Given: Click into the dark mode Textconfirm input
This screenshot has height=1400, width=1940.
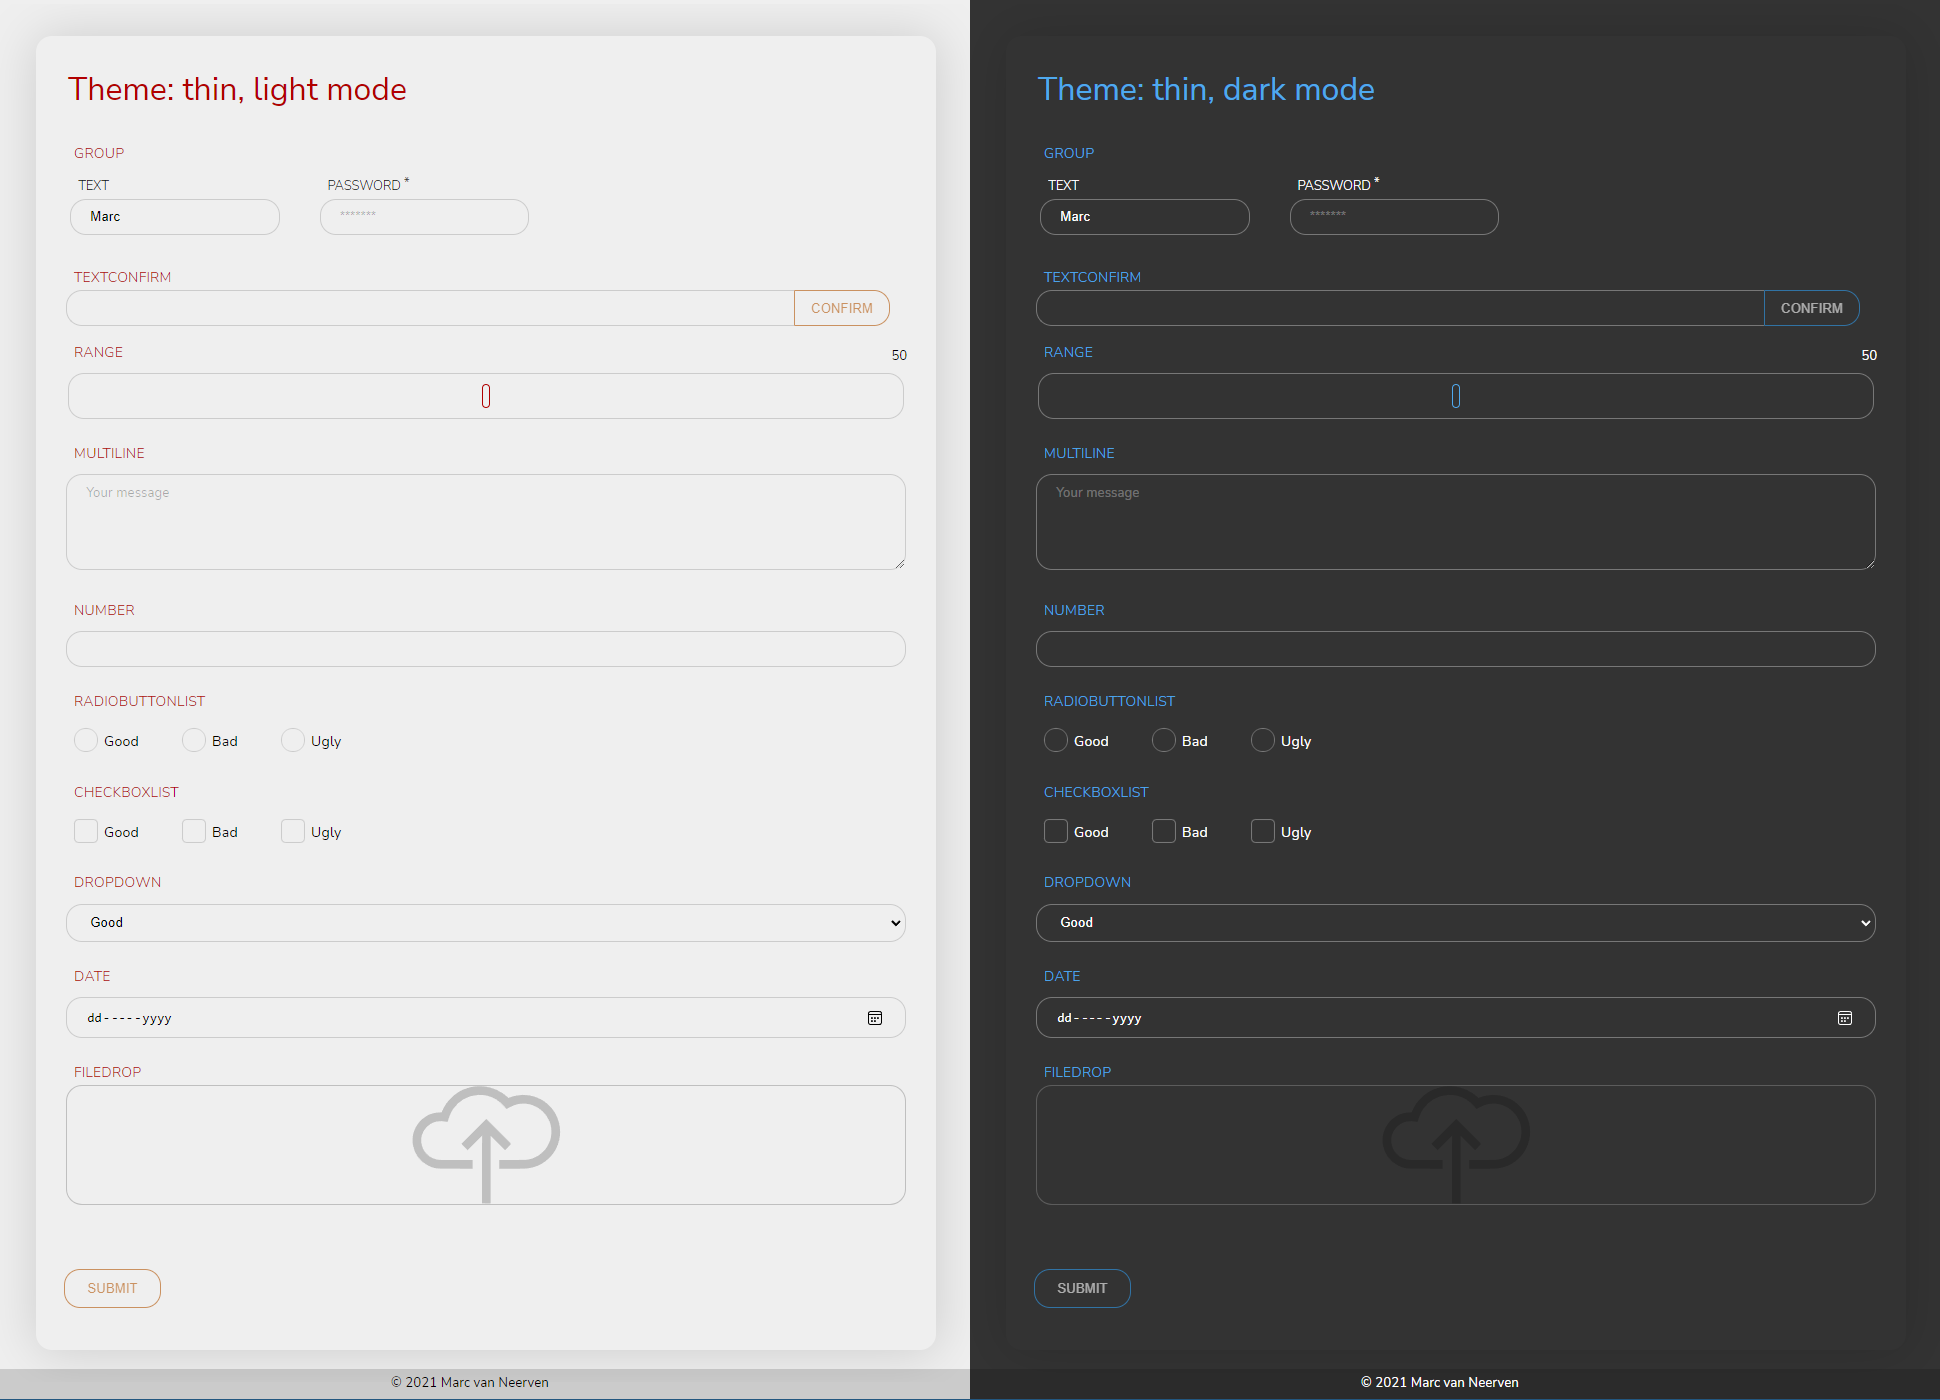Looking at the screenshot, I should [x=1400, y=308].
